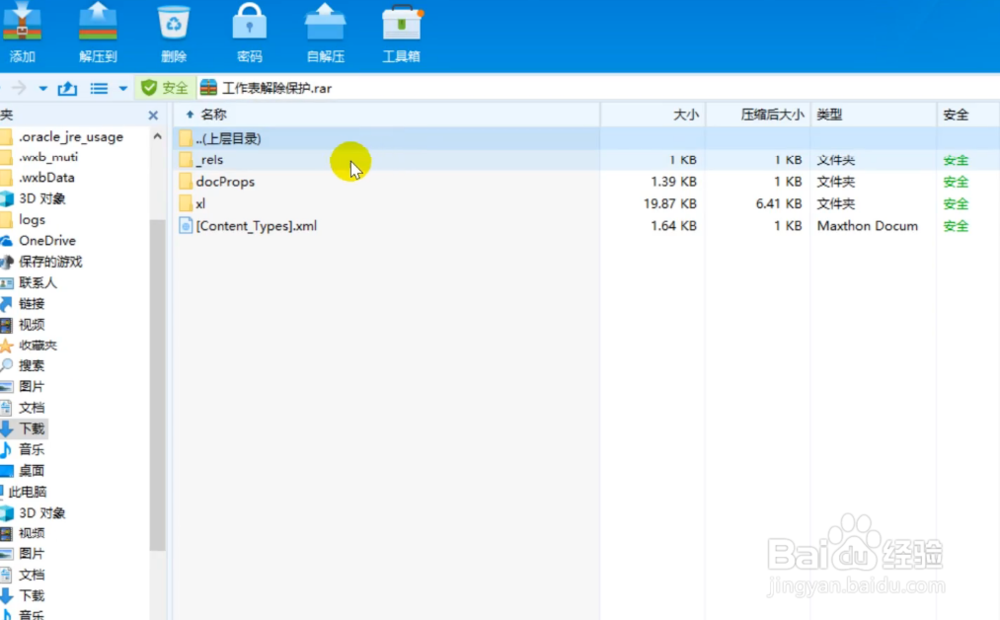Select the highlighted 下载 folder in the tree

point(31,429)
